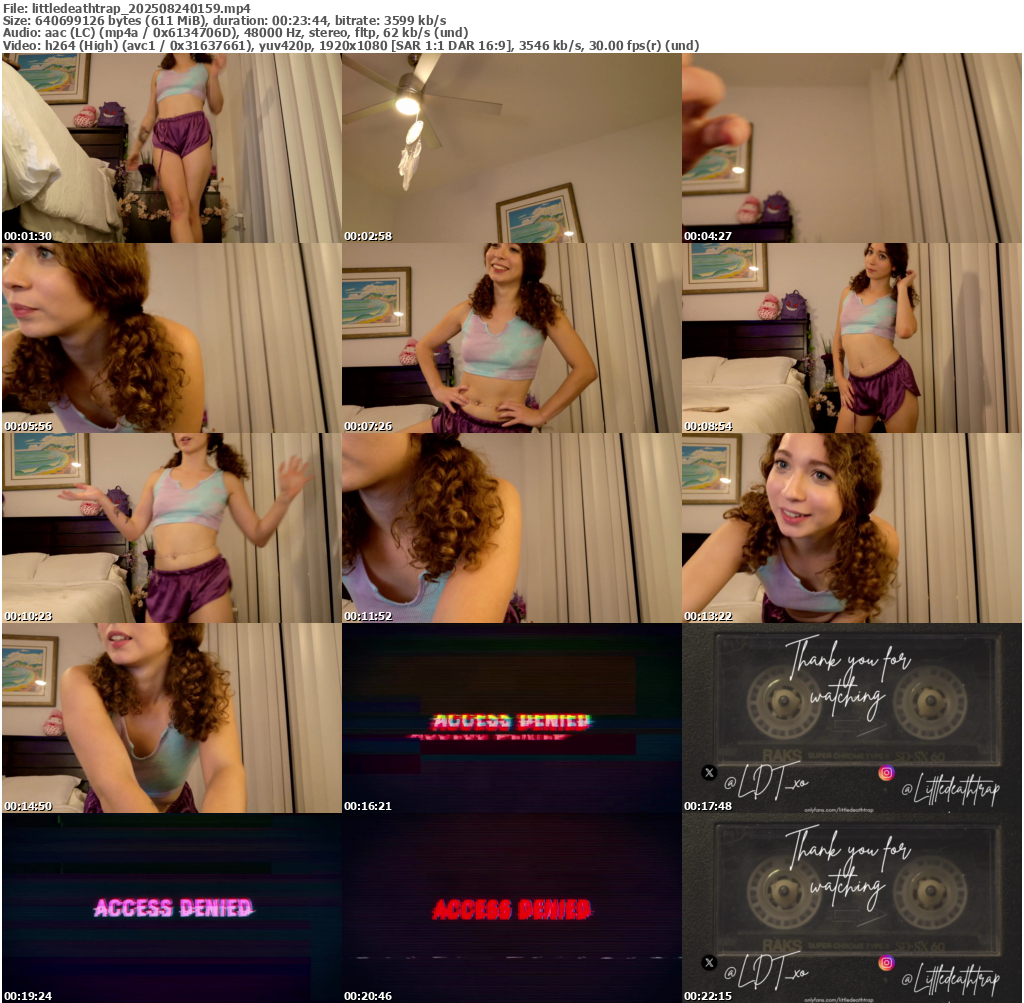
Task: Open the Thank you for watching thumbnail at 00:22:15
Action: pos(852,908)
